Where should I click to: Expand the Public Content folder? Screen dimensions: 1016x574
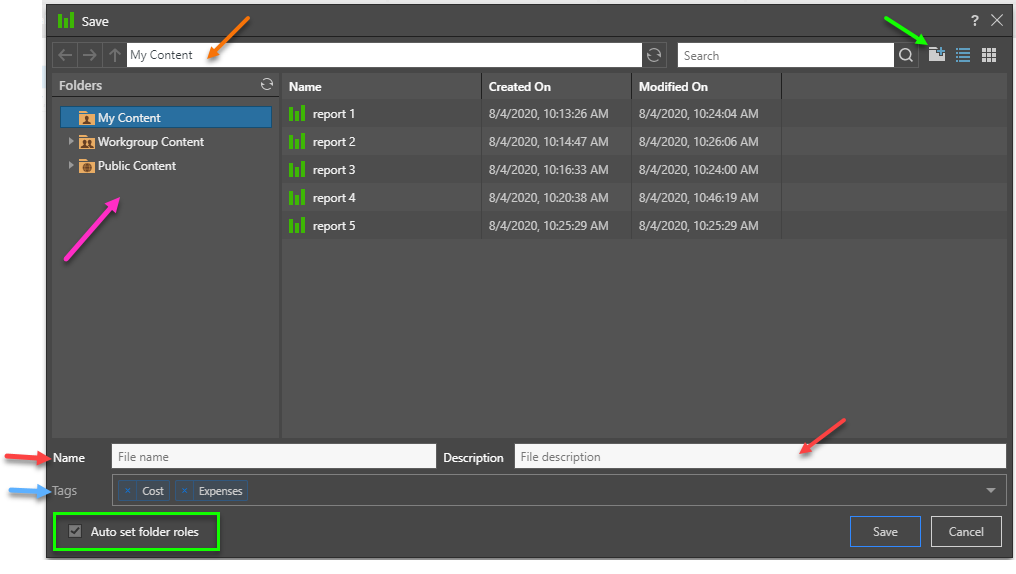[71, 166]
